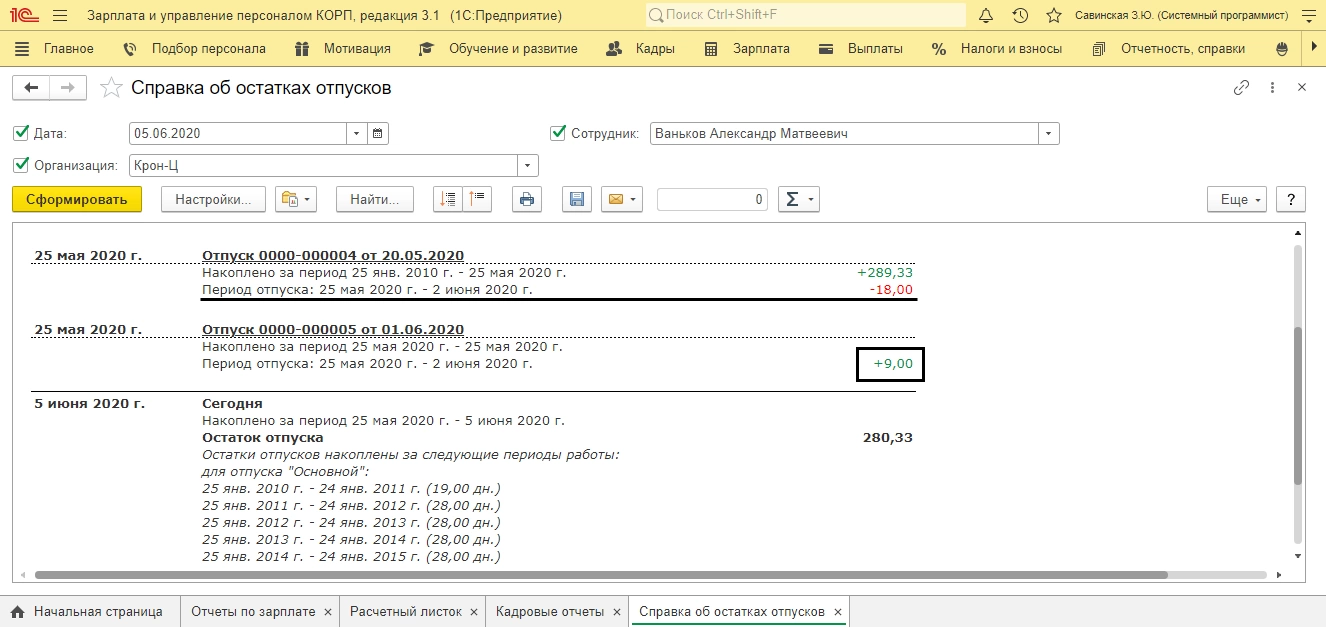
Task: Open report variants dropdown icon
Action: pyautogui.click(x=296, y=199)
